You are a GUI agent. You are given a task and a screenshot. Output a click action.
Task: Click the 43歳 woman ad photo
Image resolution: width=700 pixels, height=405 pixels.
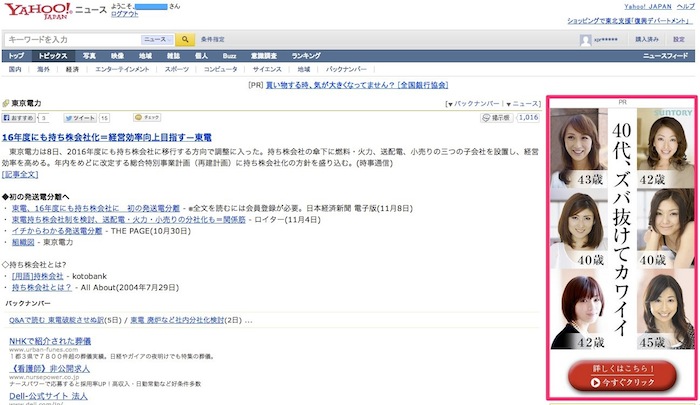tap(579, 148)
